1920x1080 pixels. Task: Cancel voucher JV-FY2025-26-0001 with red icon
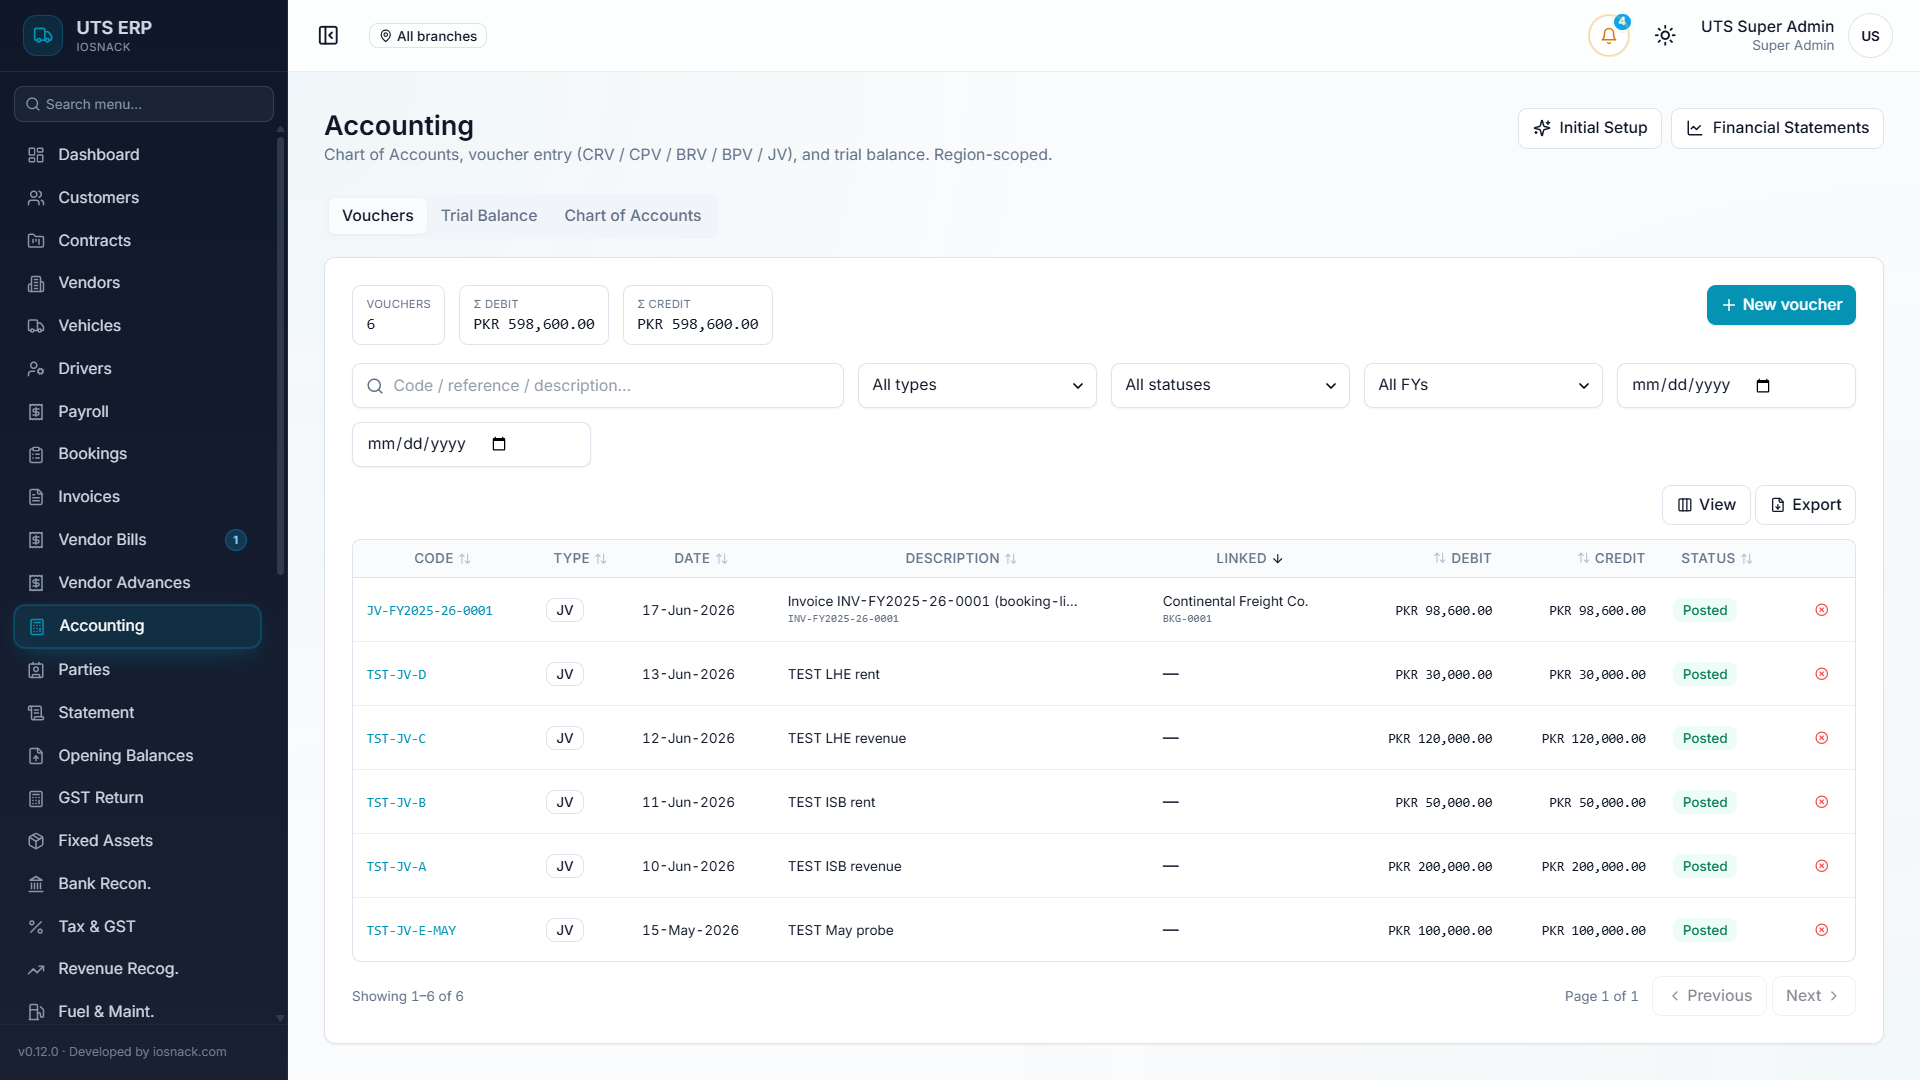coord(1821,610)
